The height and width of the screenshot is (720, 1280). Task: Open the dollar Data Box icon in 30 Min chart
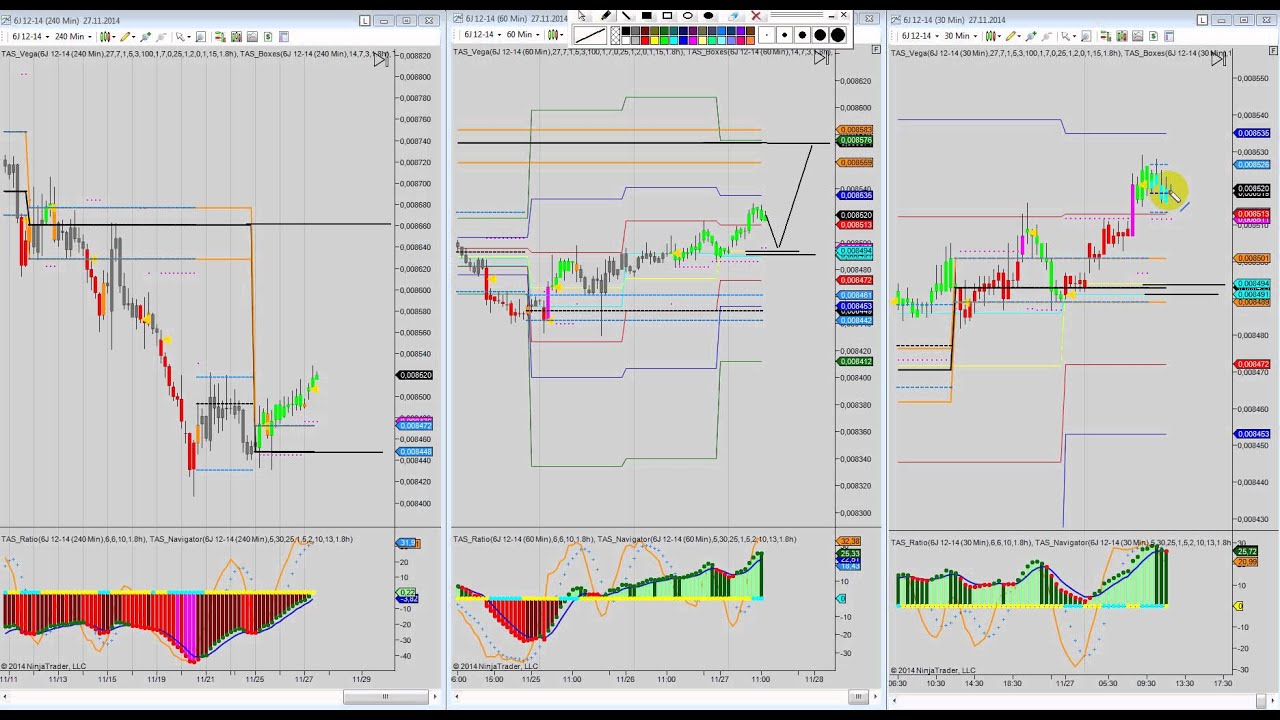[1153, 36]
